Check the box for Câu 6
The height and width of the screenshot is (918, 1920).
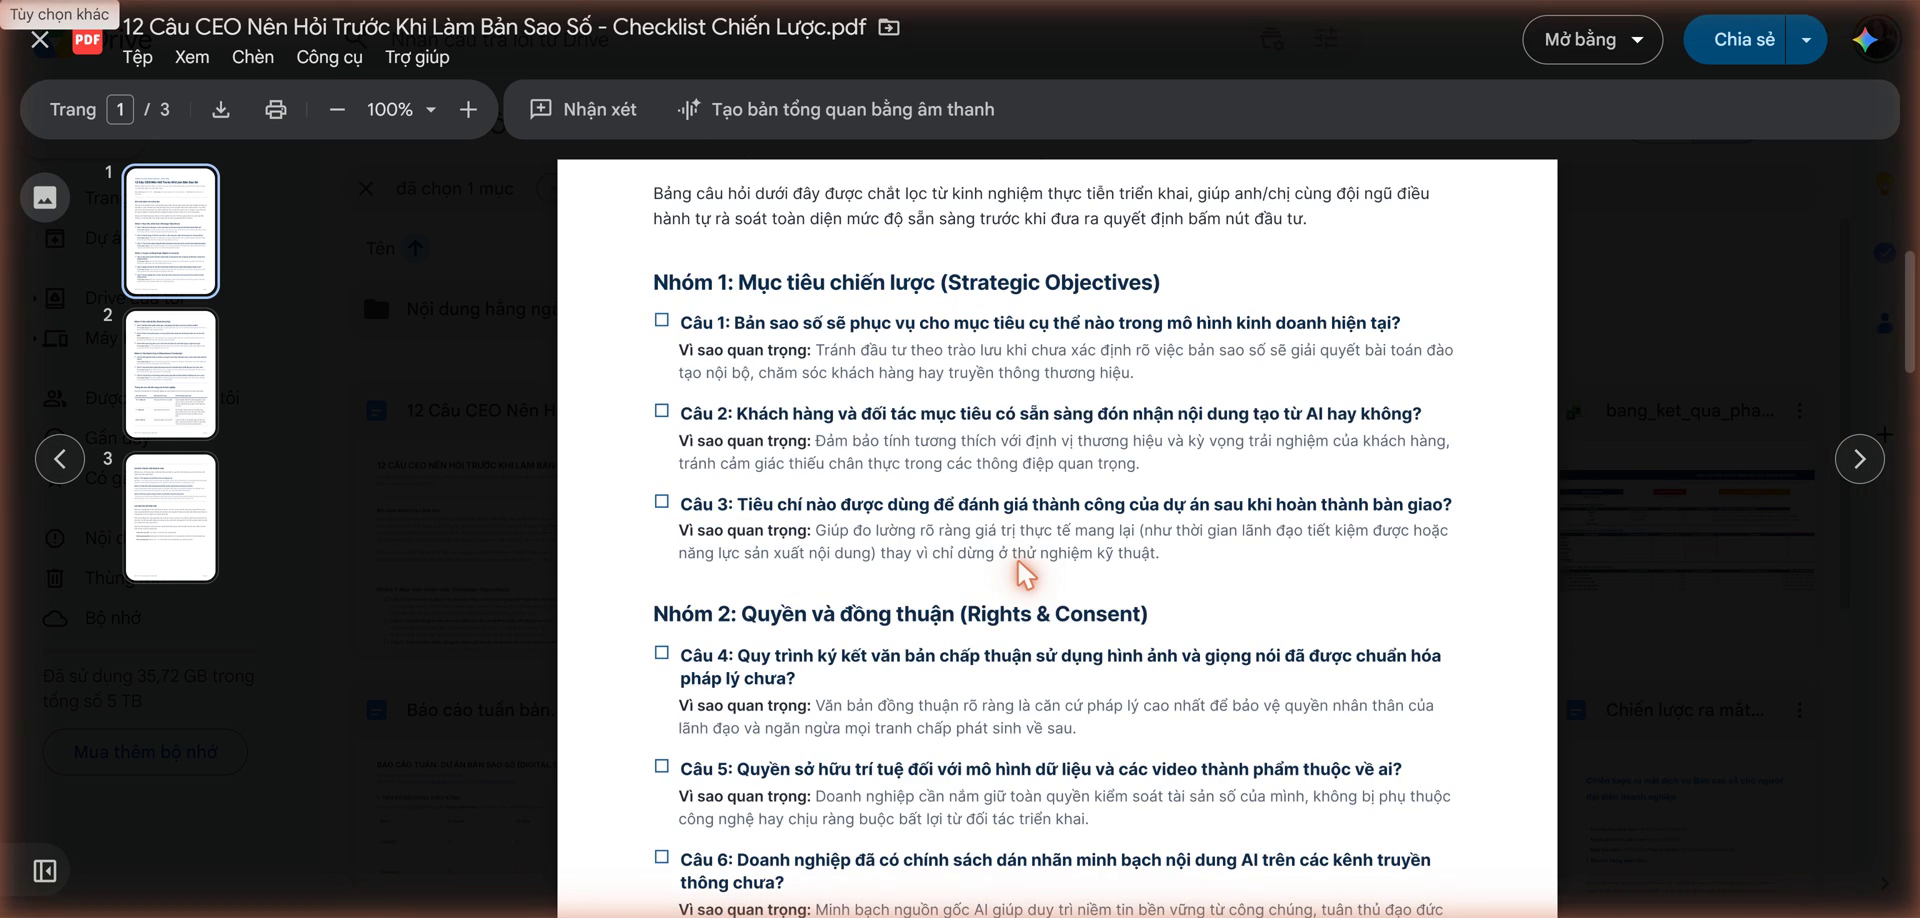(662, 857)
